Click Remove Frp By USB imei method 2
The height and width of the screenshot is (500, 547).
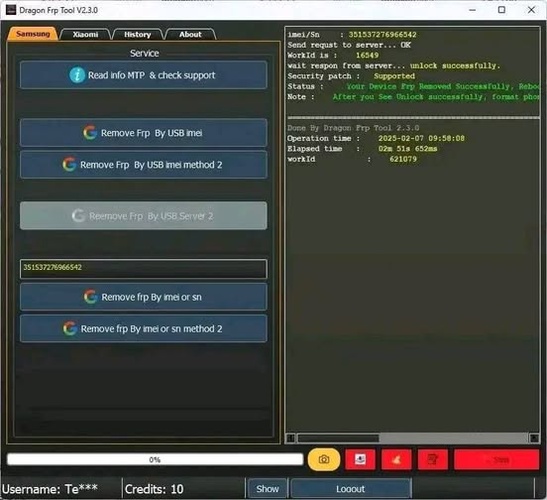coord(143,164)
